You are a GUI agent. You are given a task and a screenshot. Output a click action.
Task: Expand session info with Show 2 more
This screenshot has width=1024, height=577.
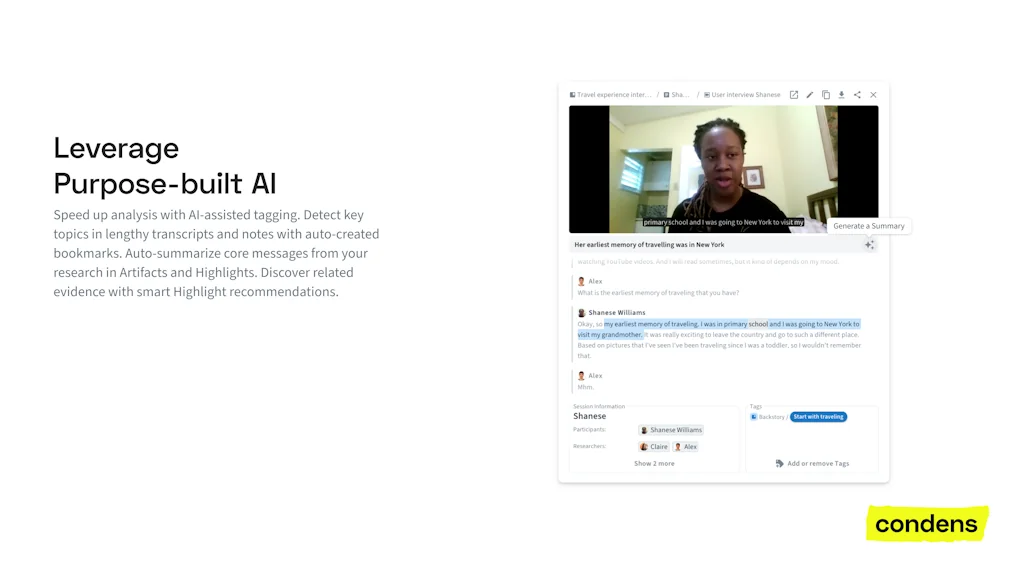pos(654,464)
